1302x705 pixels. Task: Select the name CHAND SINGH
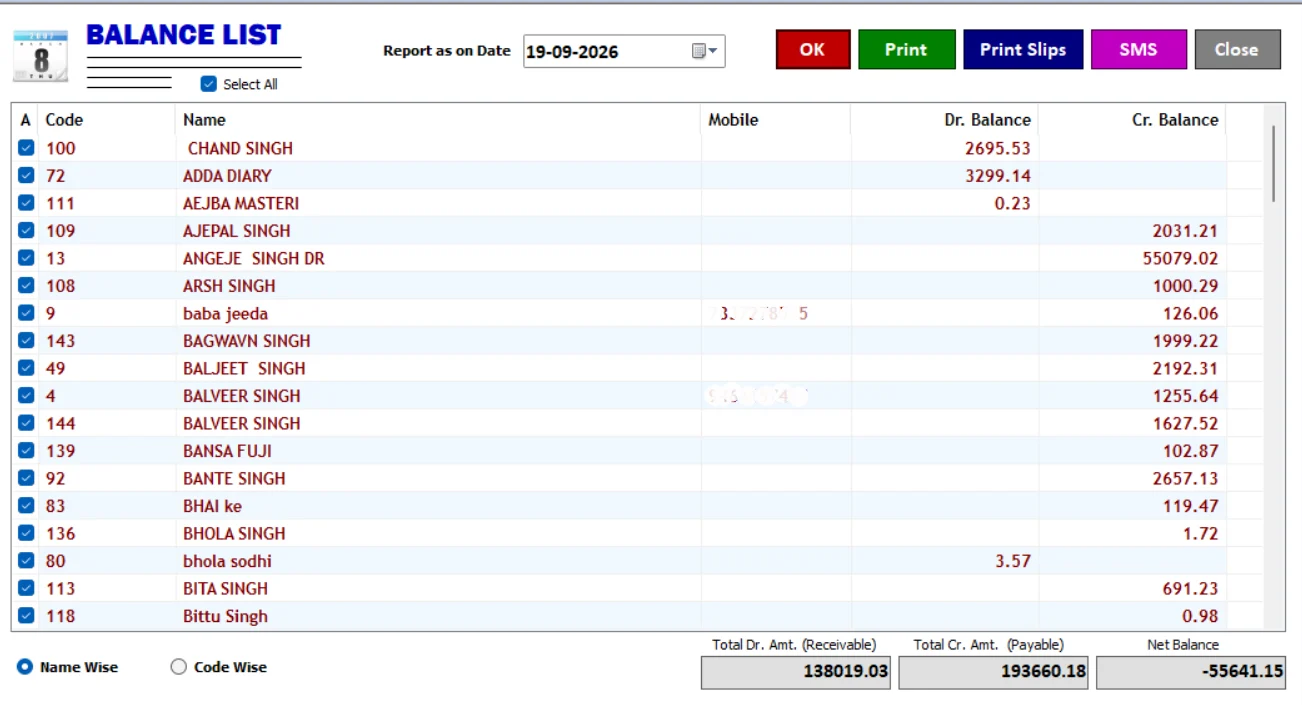pos(240,148)
